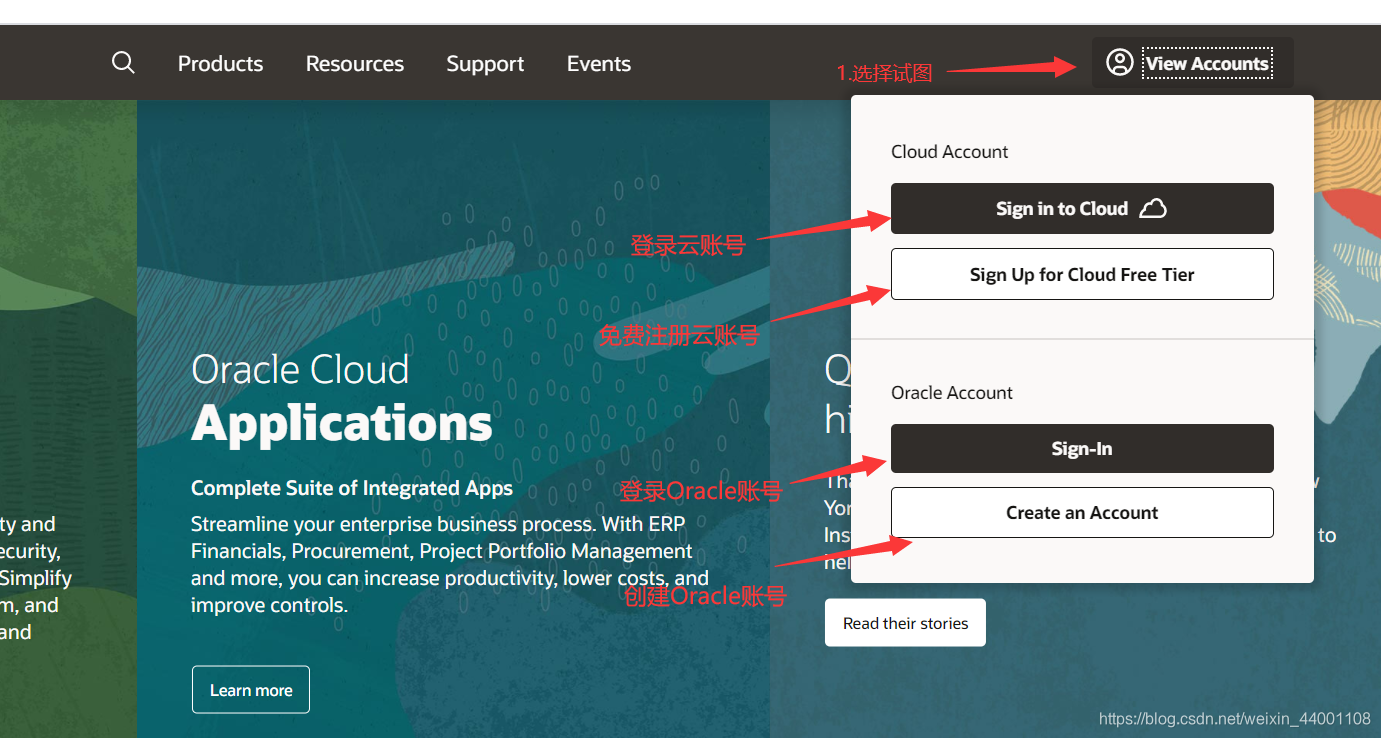Open the Events menu

(x=599, y=63)
